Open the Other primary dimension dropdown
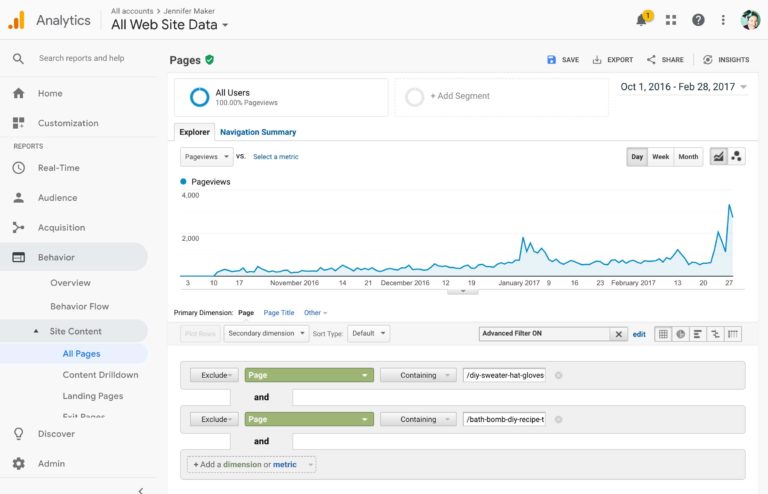 315,312
